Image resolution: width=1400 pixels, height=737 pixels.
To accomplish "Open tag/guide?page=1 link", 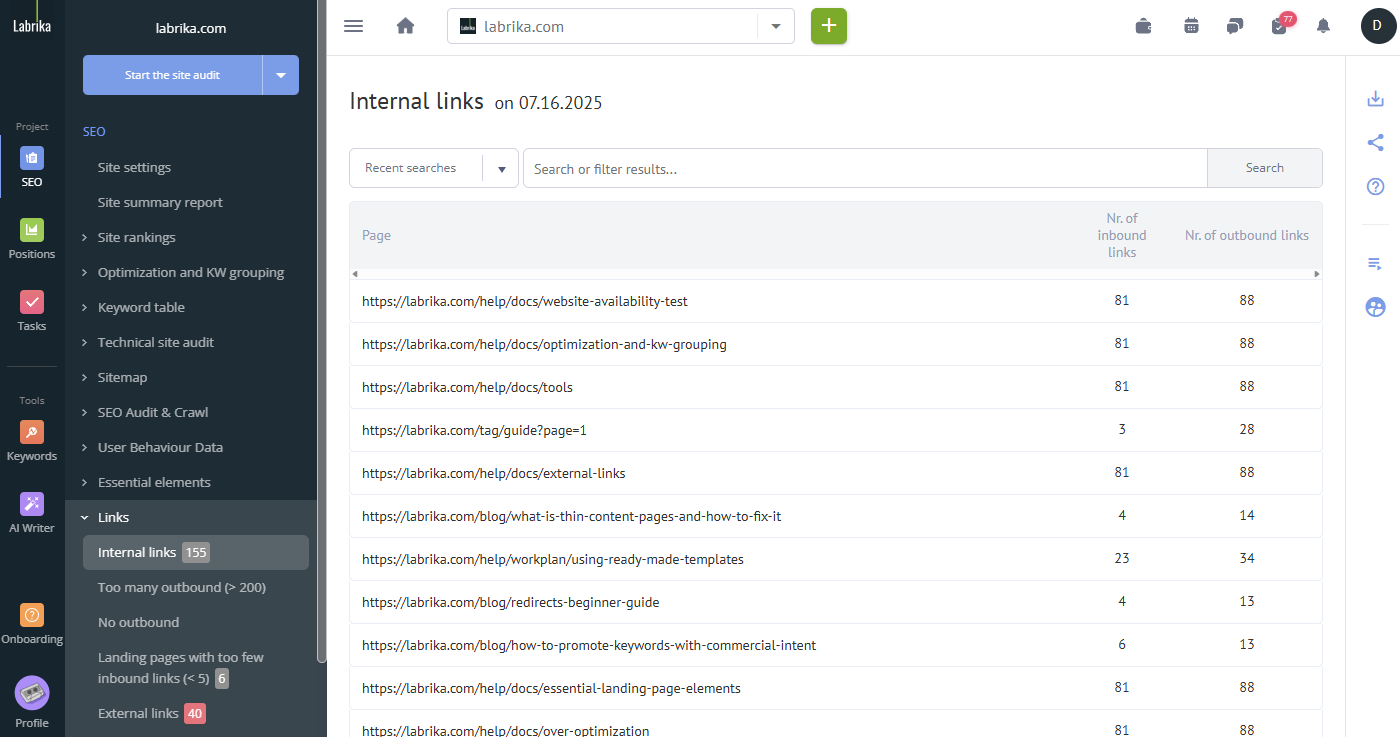I will click(474, 430).
